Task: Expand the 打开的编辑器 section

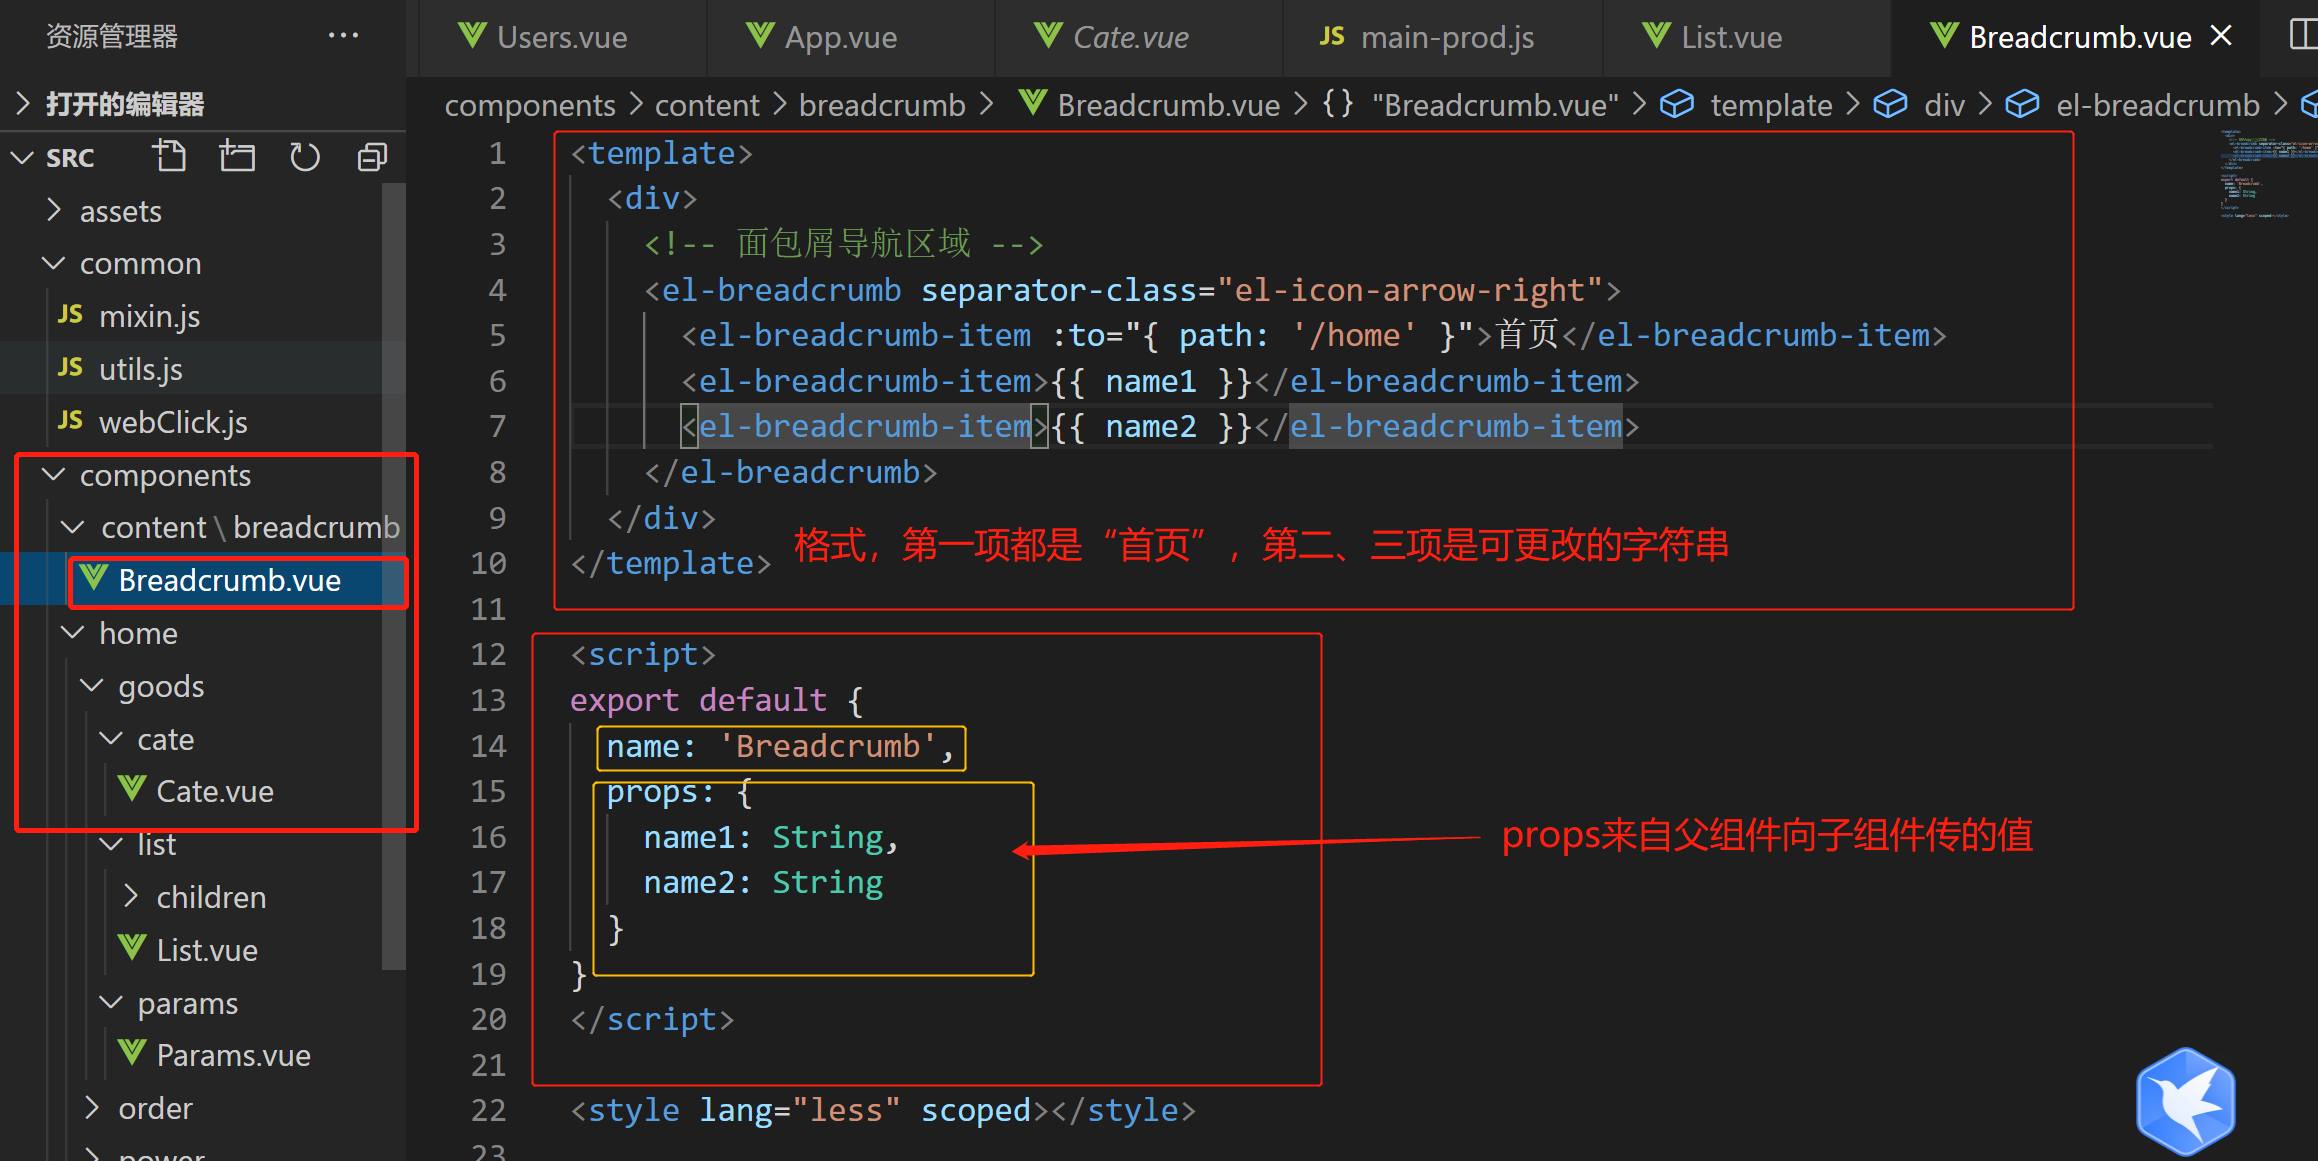Action: tap(203, 104)
